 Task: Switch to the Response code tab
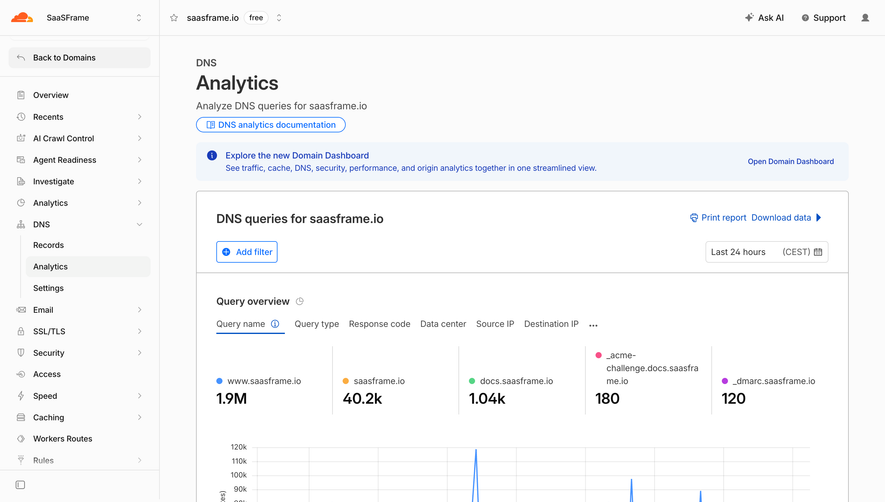(x=379, y=324)
